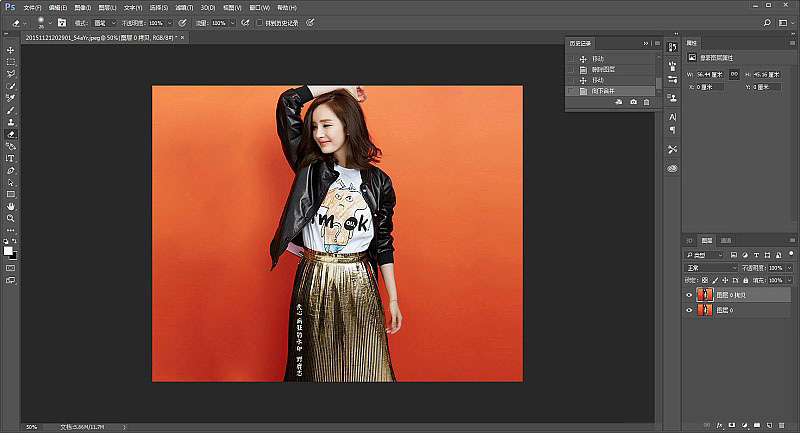This screenshot has height=433, width=800.
Task: Enable the 抹到历史记录 checkbox
Action: (261, 21)
